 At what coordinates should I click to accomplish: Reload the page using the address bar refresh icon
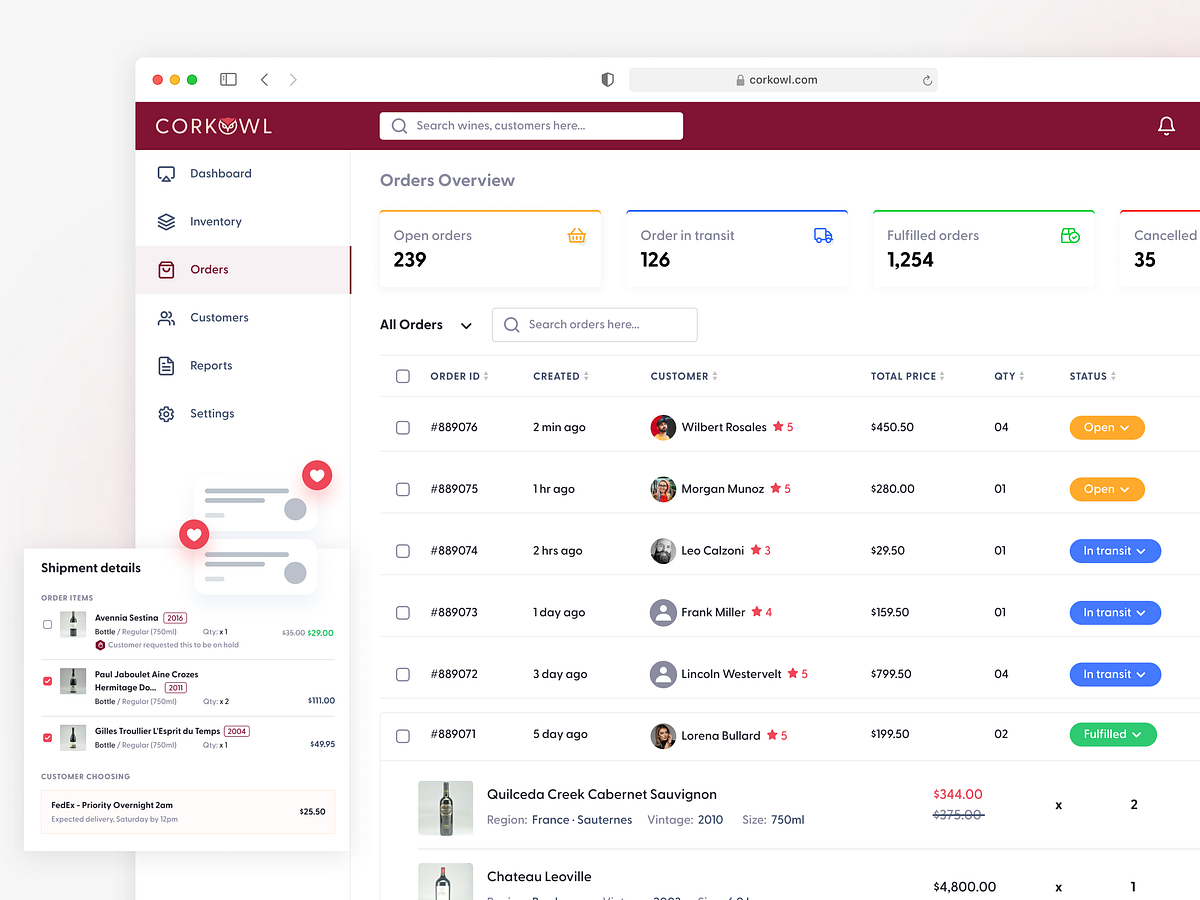(x=927, y=80)
